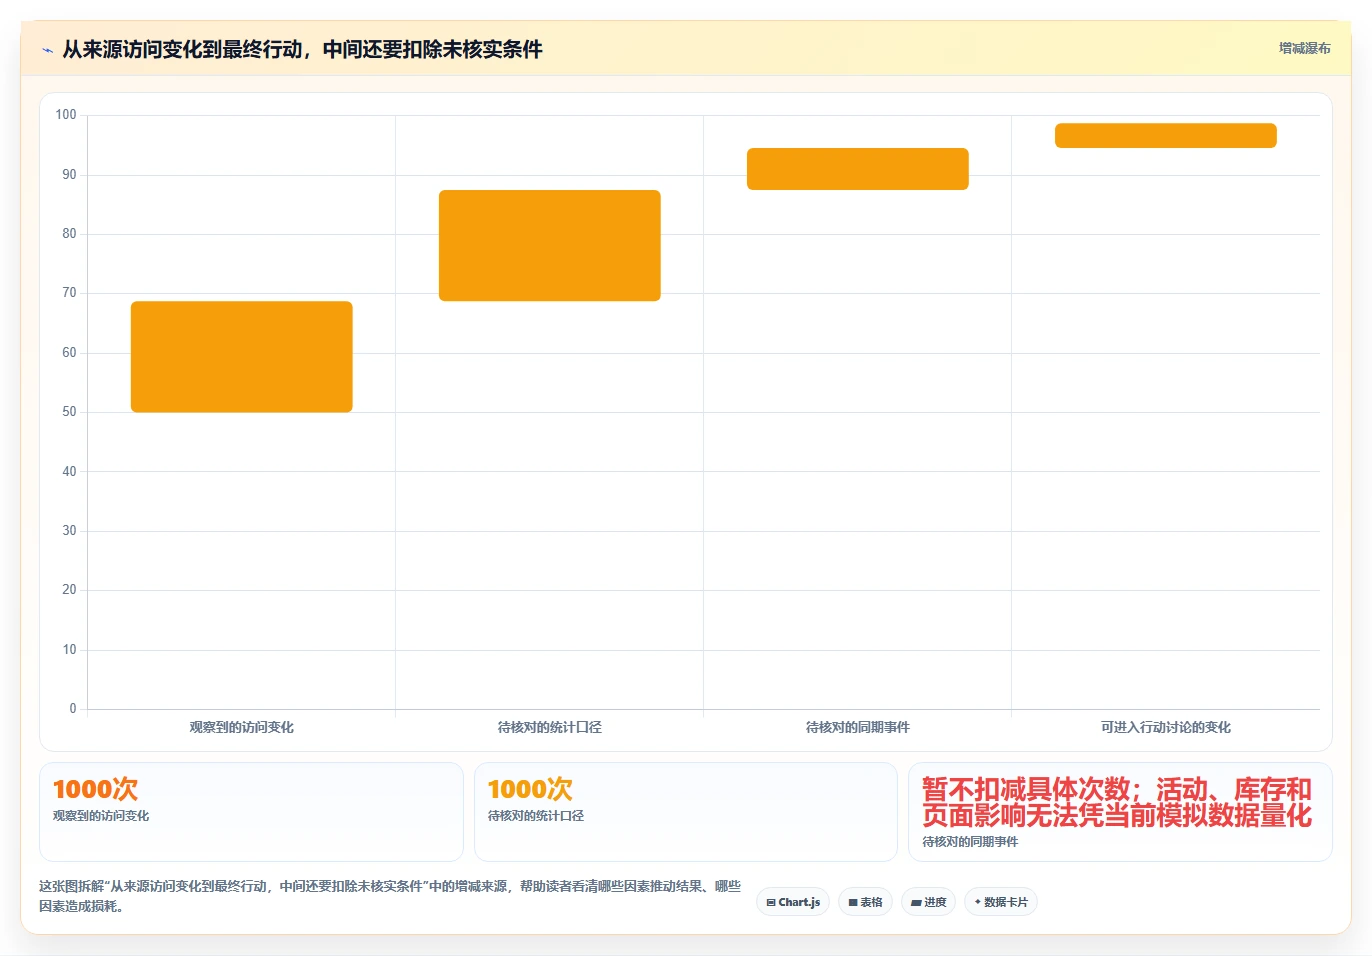The image size is (1372, 956).
Task: Click the description paragraph starting 这张图拆解
Action: tap(390, 896)
